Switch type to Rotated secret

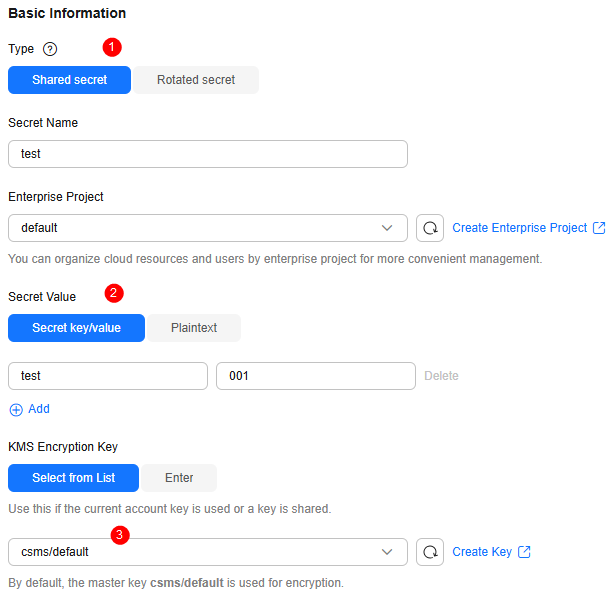(x=196, y=80)
